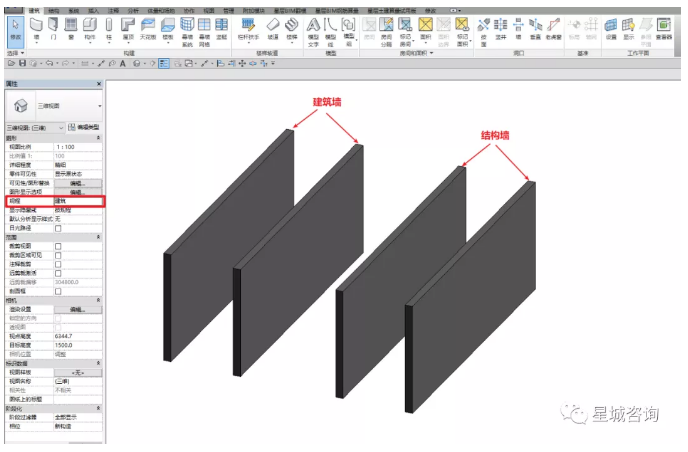Select the Door (门) tool

(54, 29)
